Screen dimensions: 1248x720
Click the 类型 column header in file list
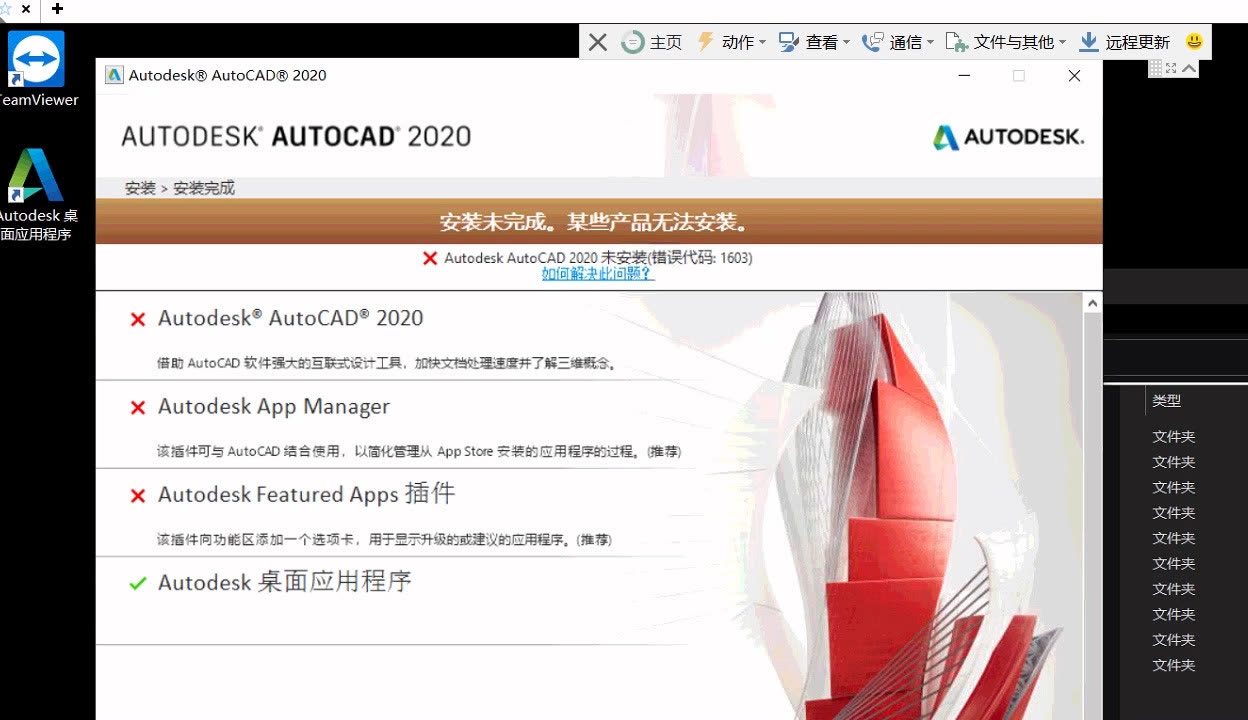click(x=1166, y=400)
